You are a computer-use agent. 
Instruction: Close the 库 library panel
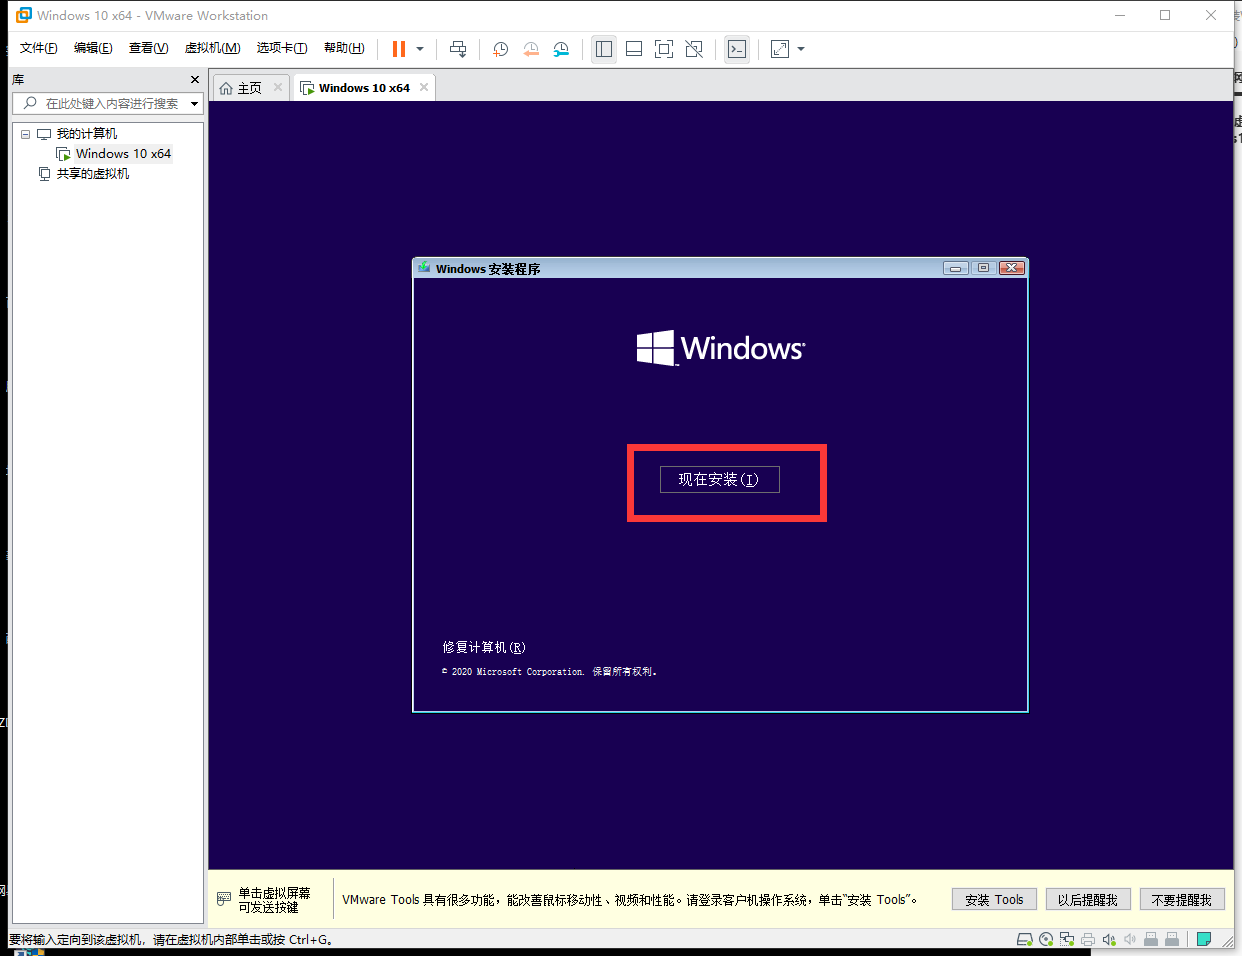click(x=195, y=79)
